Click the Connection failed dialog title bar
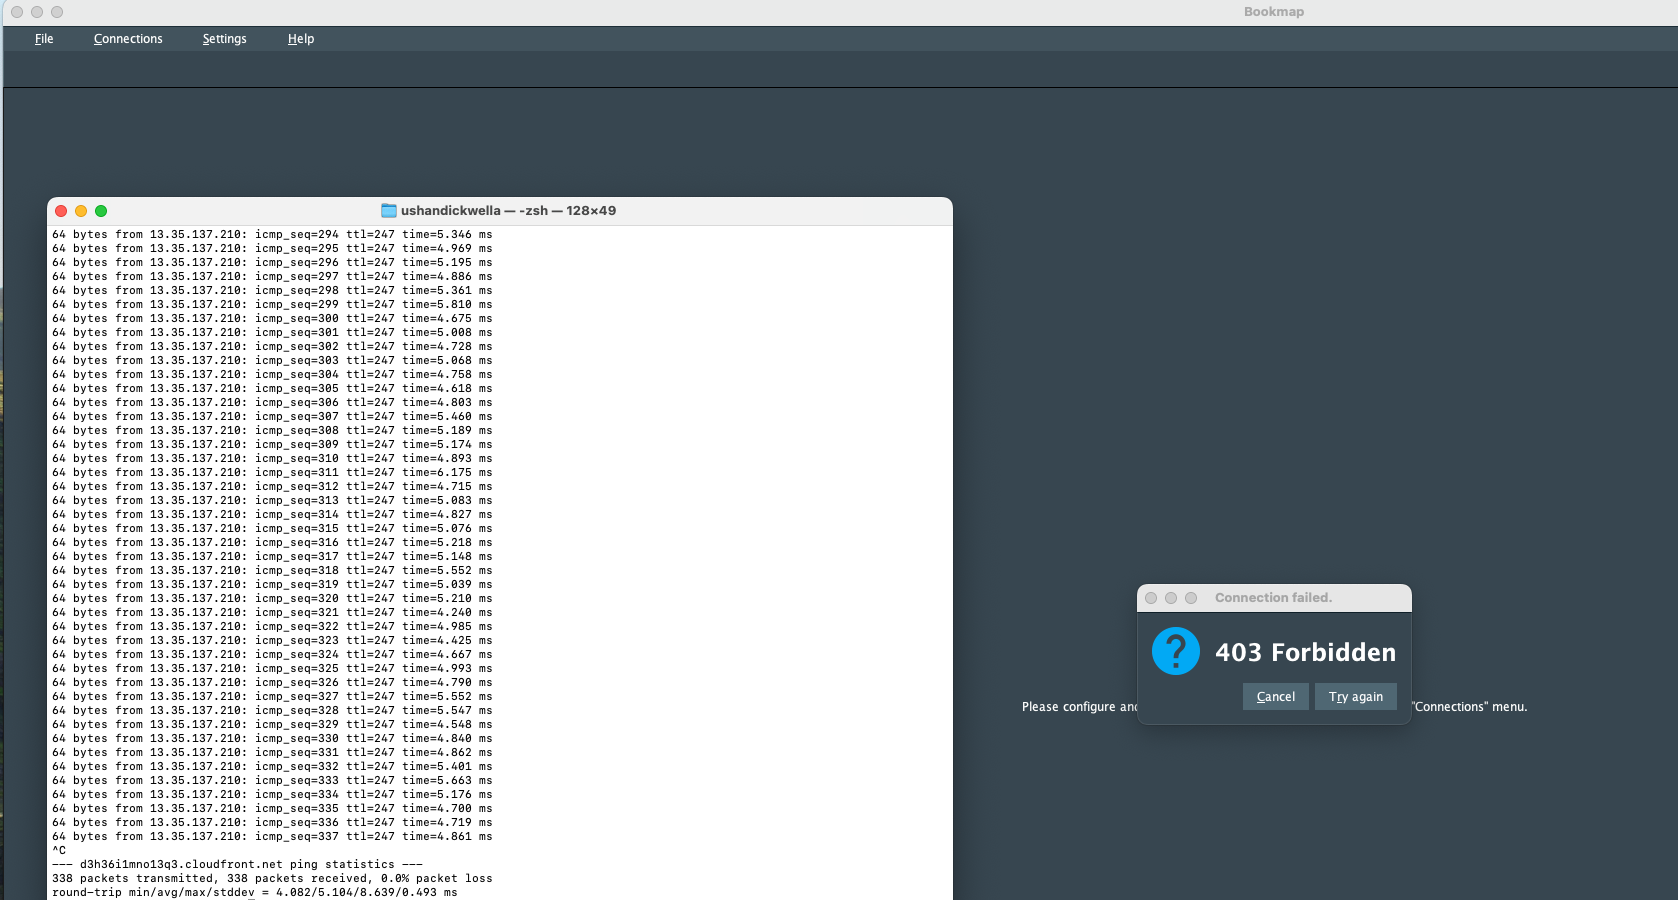The height and width of the screenshot is (900, 1678). point(1273,598)
